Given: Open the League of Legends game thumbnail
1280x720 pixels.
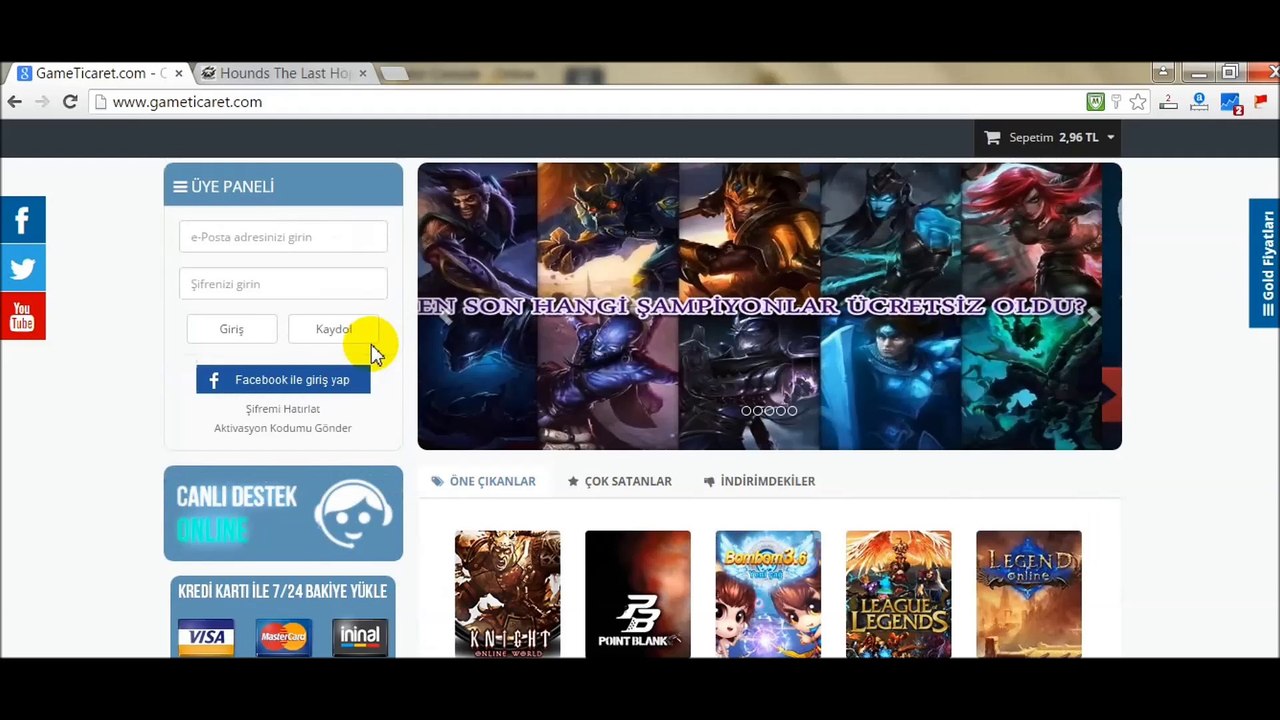Looking at the screenshot, I should click(899, 594).
